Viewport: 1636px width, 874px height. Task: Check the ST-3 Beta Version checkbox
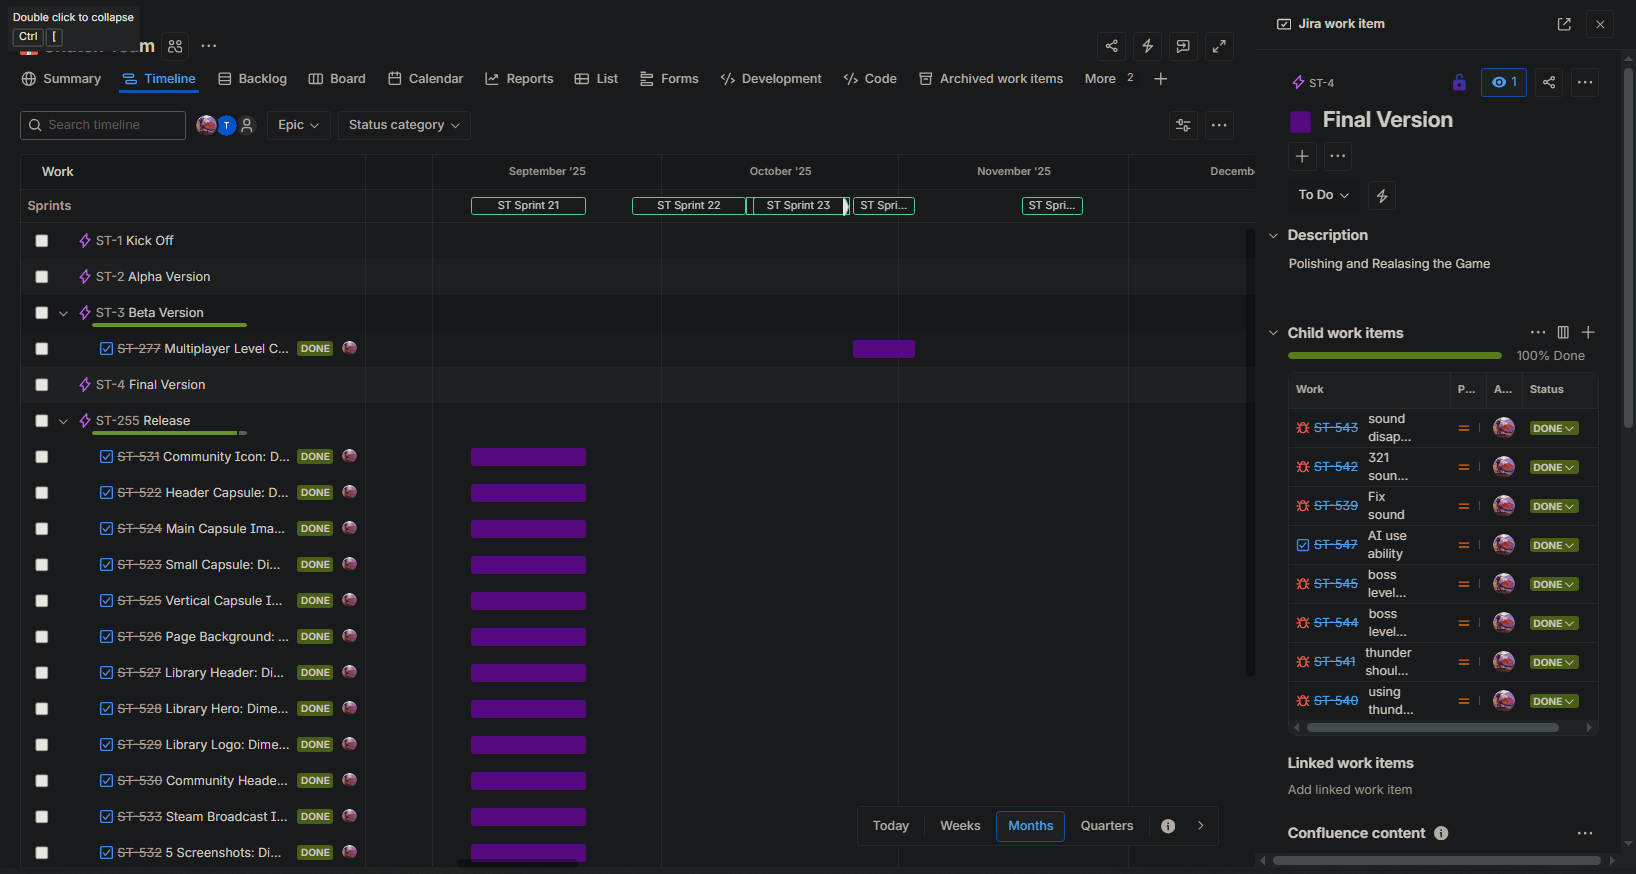click(42, 313)
